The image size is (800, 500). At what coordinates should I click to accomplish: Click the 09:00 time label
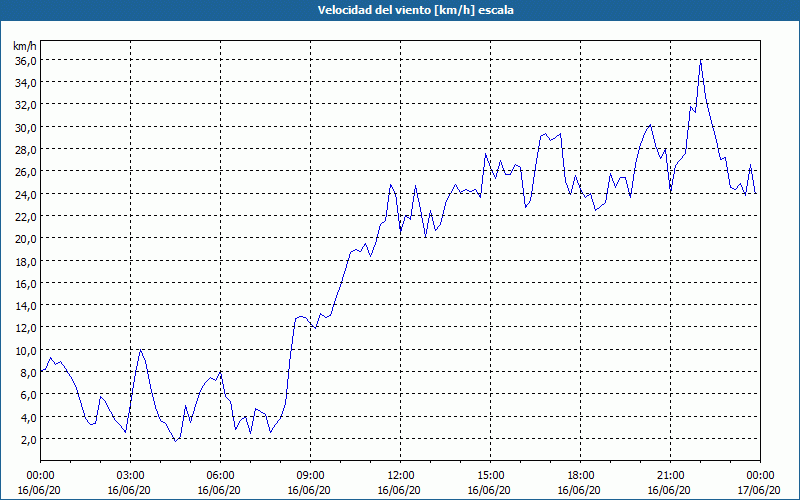[x=311, y=476]
